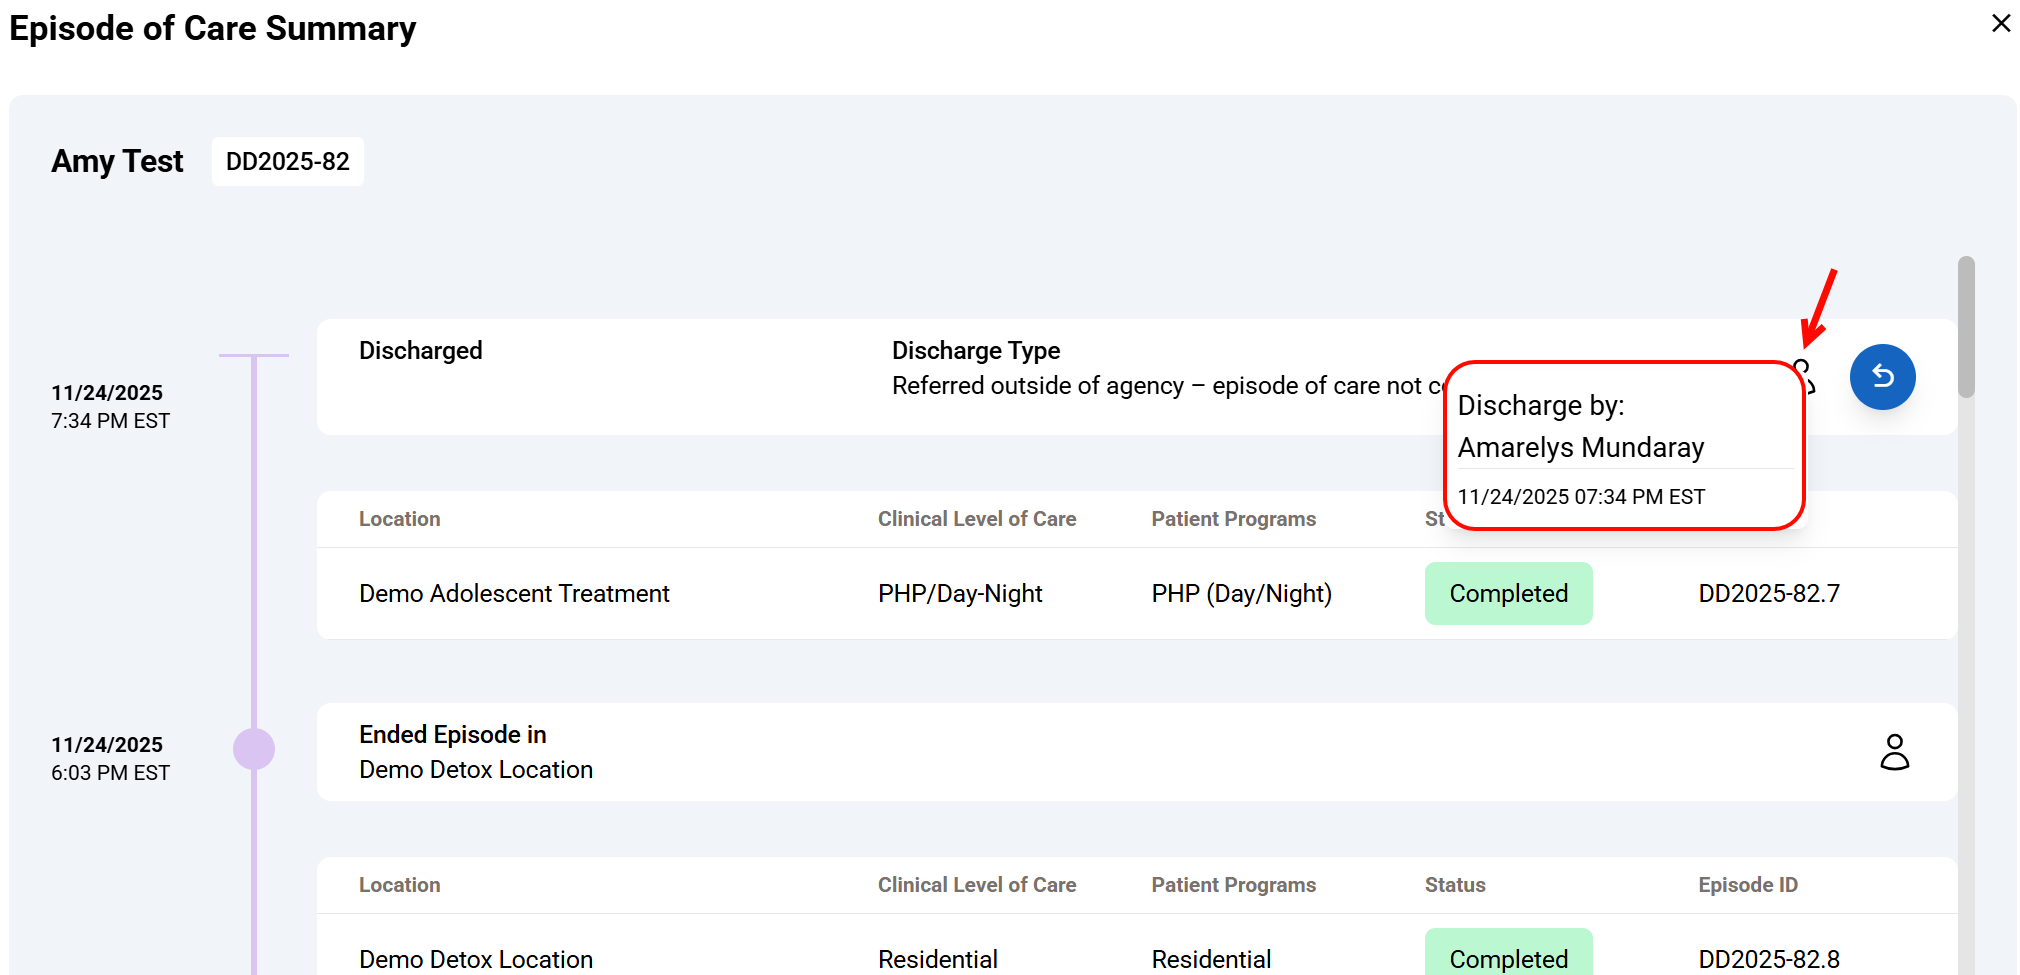2020x975 pixels.
Task: Click the Ended Episode in heading
Action: 452,735
